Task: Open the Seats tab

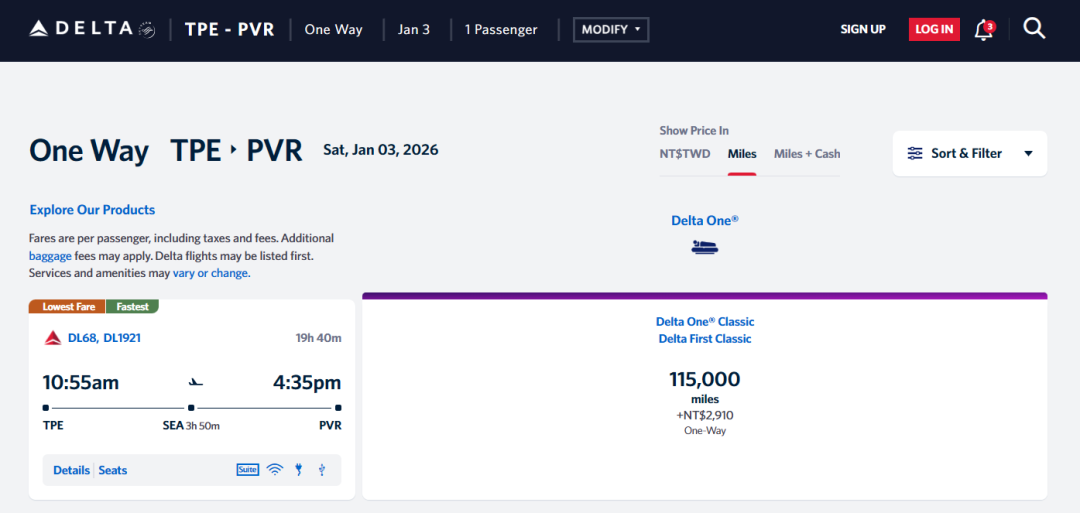Action: (x=113, y=470)
